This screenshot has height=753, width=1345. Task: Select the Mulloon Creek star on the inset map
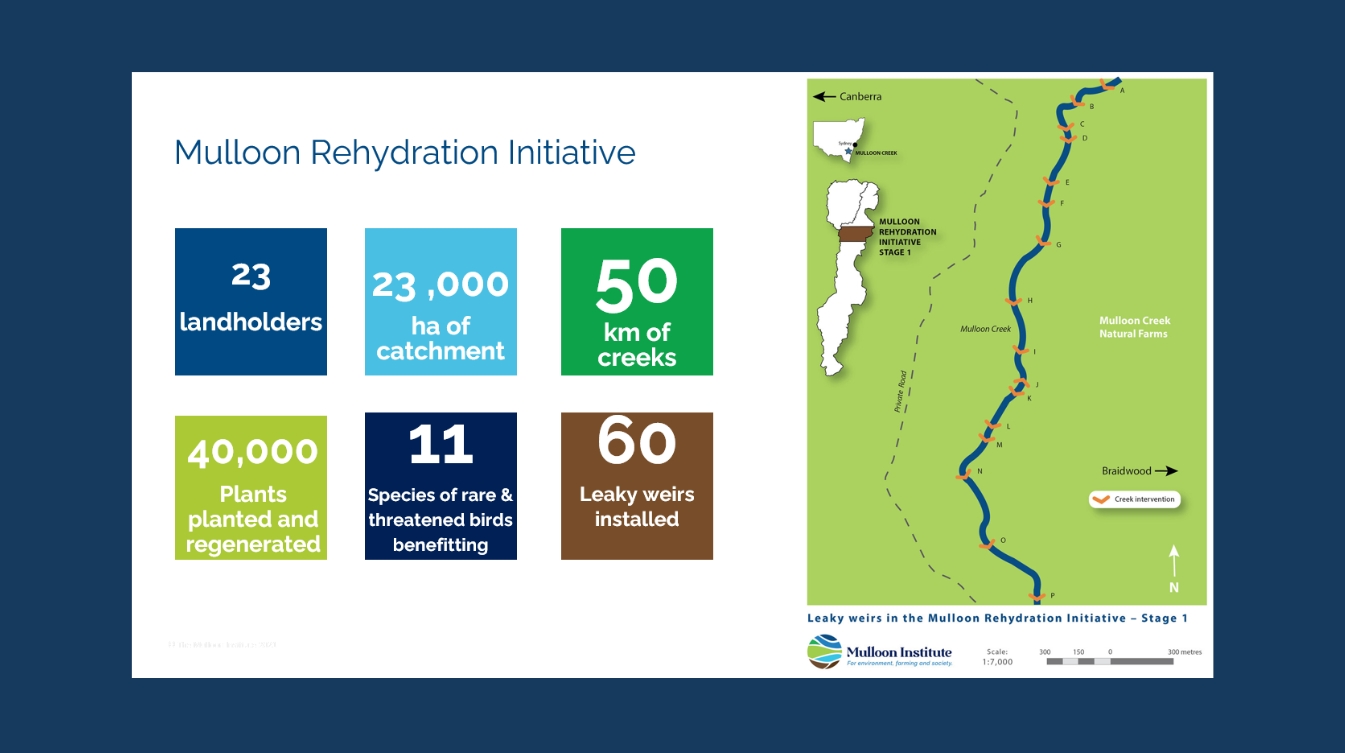848,151
